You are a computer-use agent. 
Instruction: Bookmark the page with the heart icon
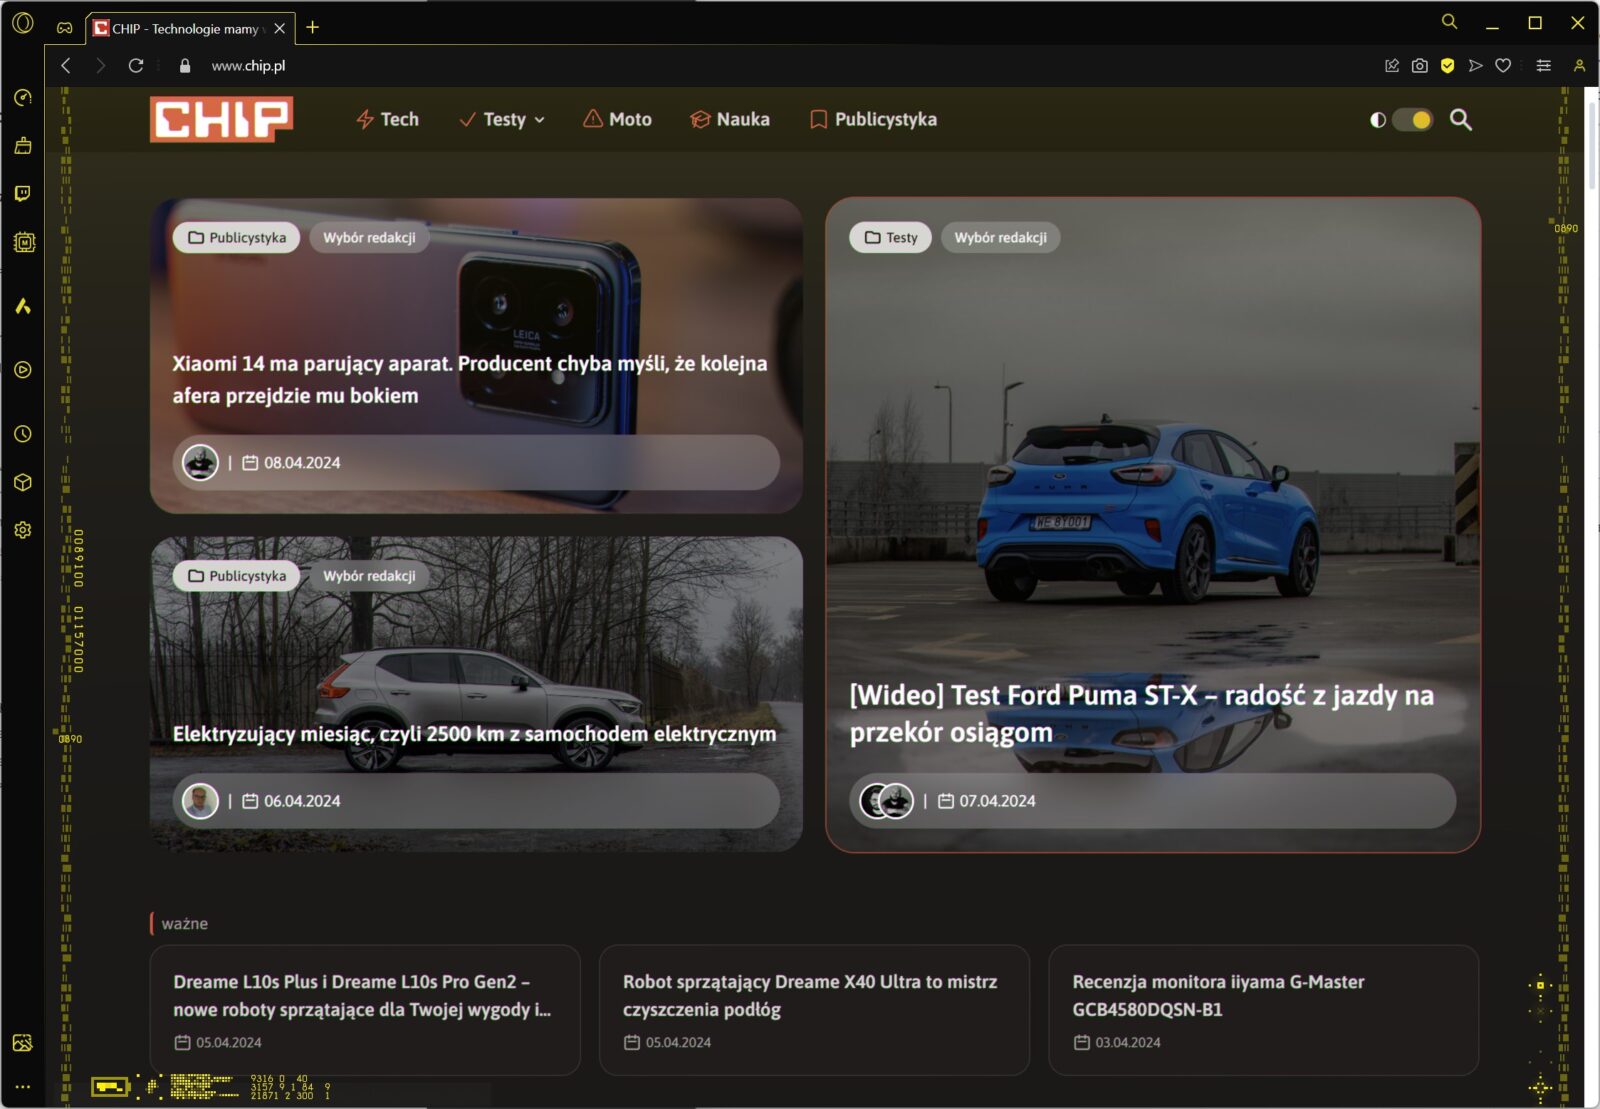(x=1502, y=66)
